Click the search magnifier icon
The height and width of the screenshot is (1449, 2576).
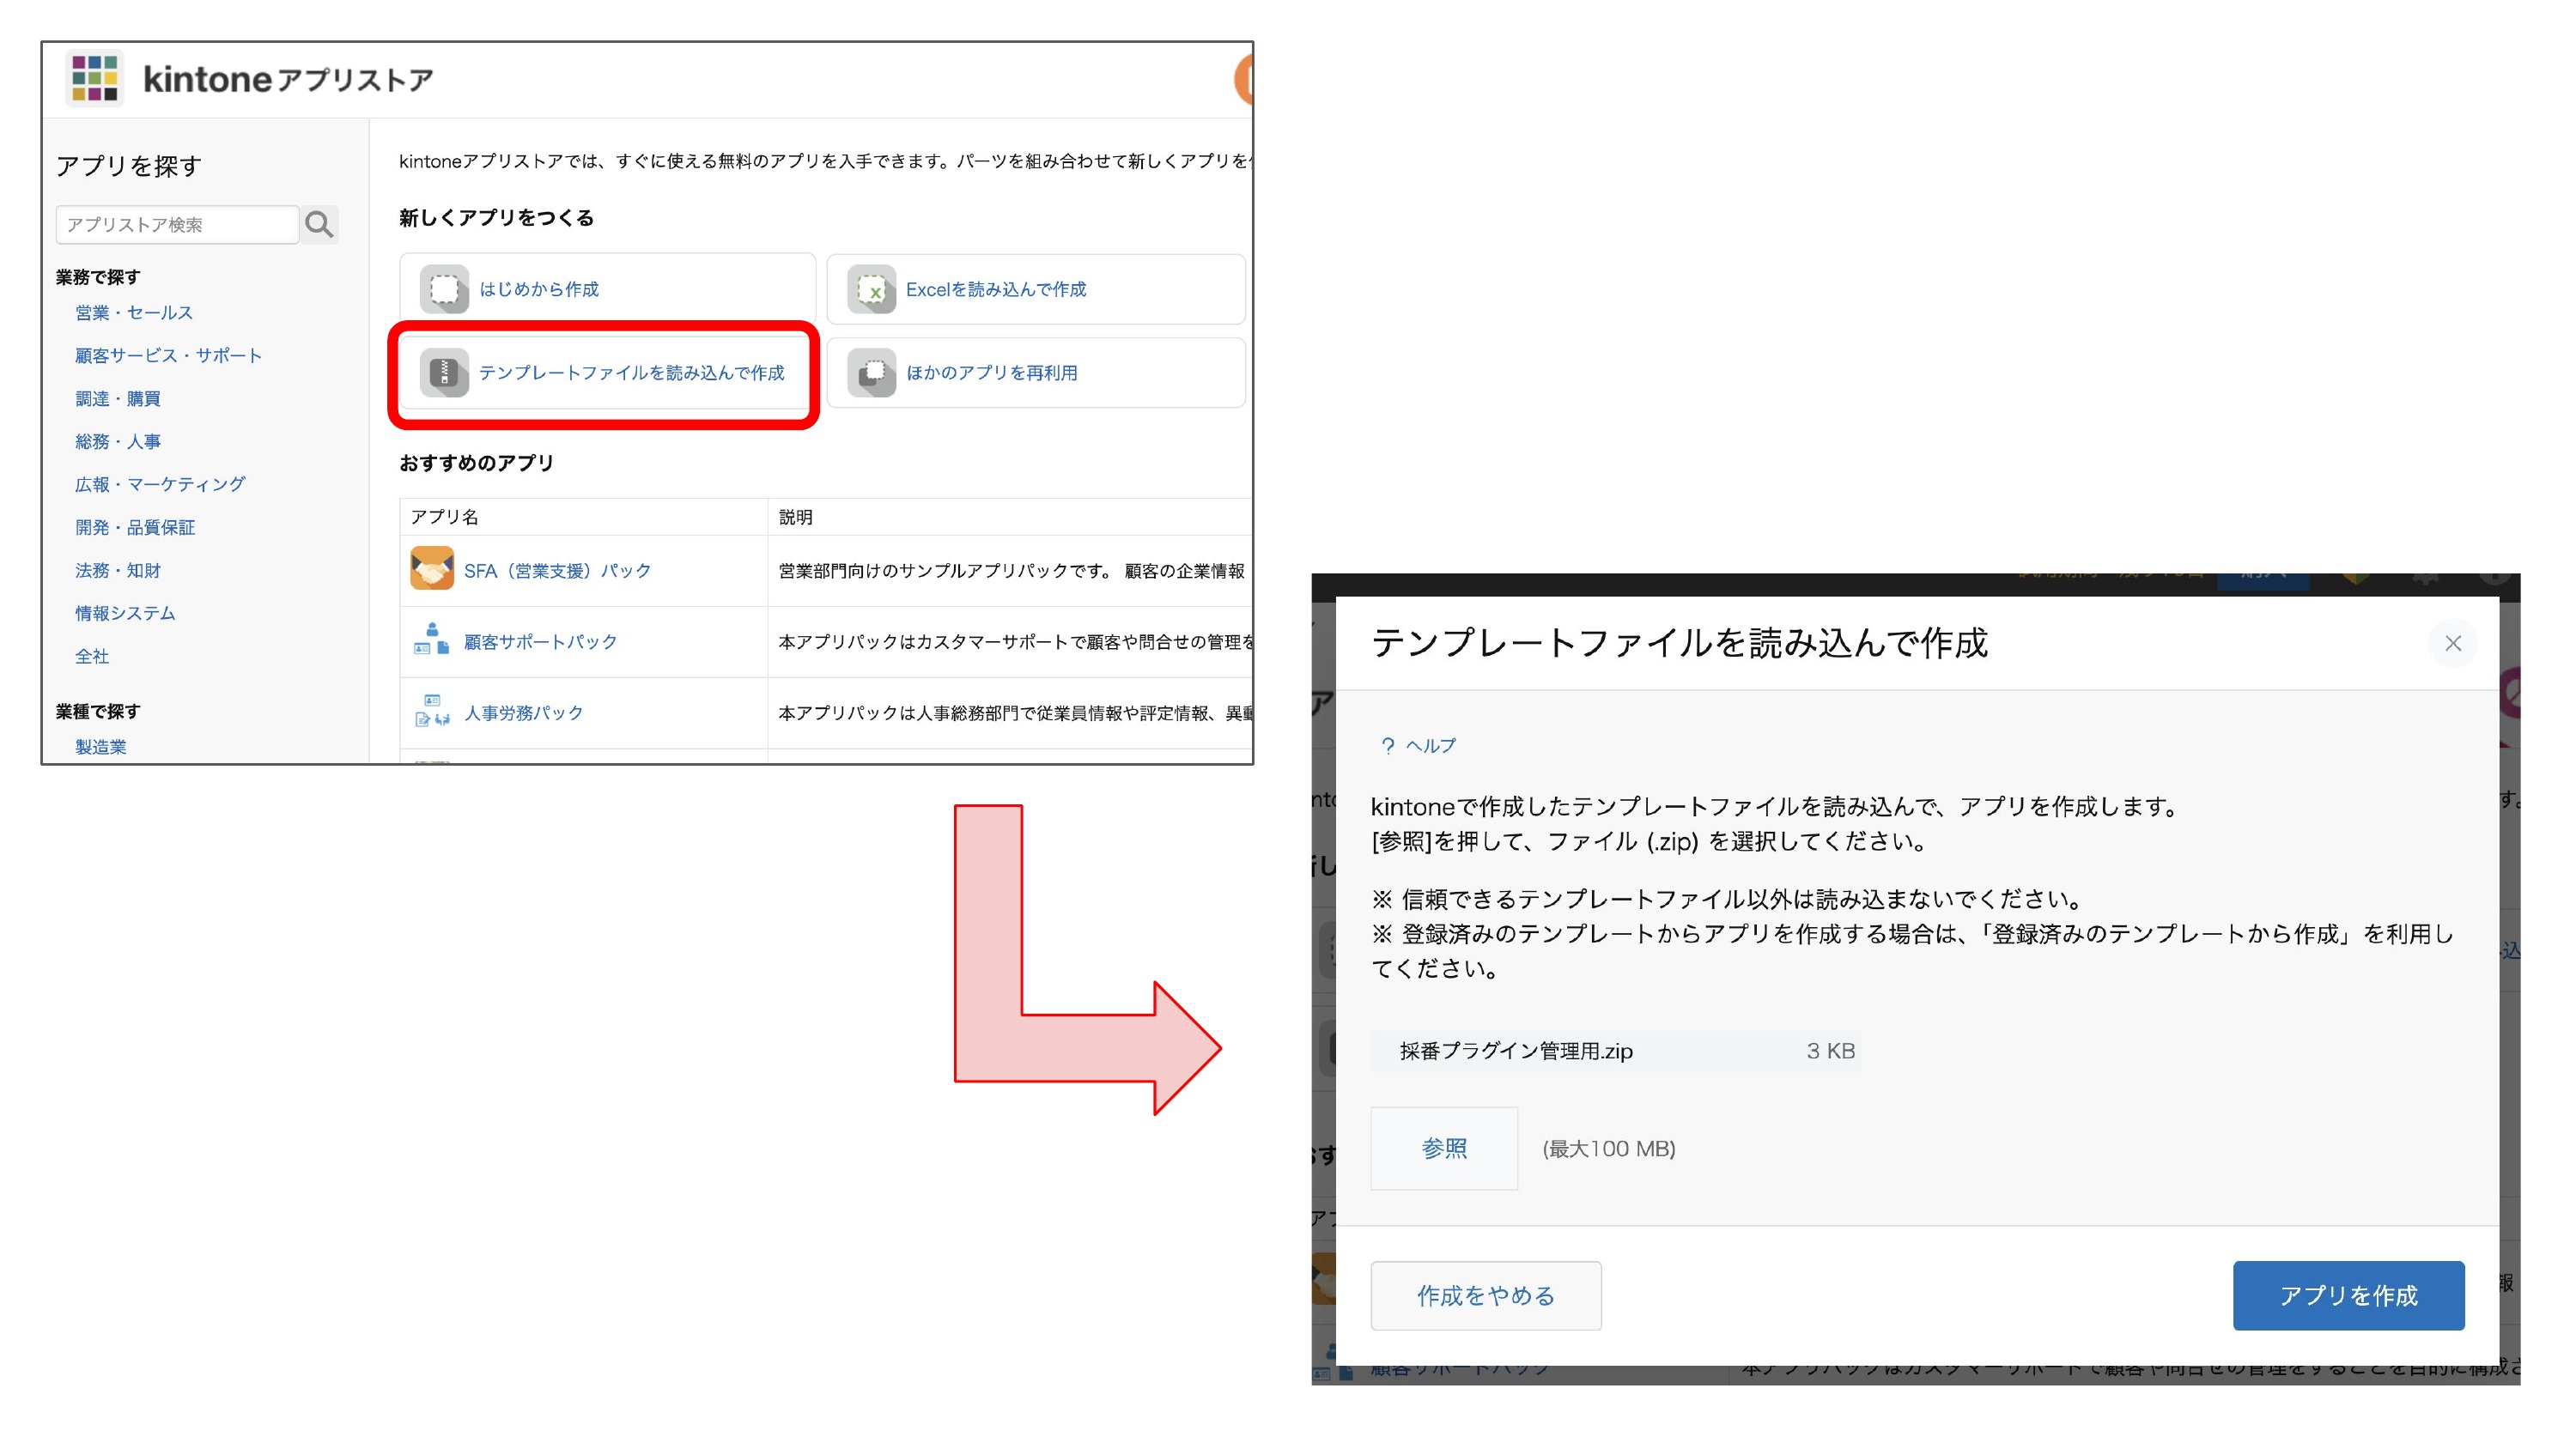pyautogui.click(x=319, y=224)
